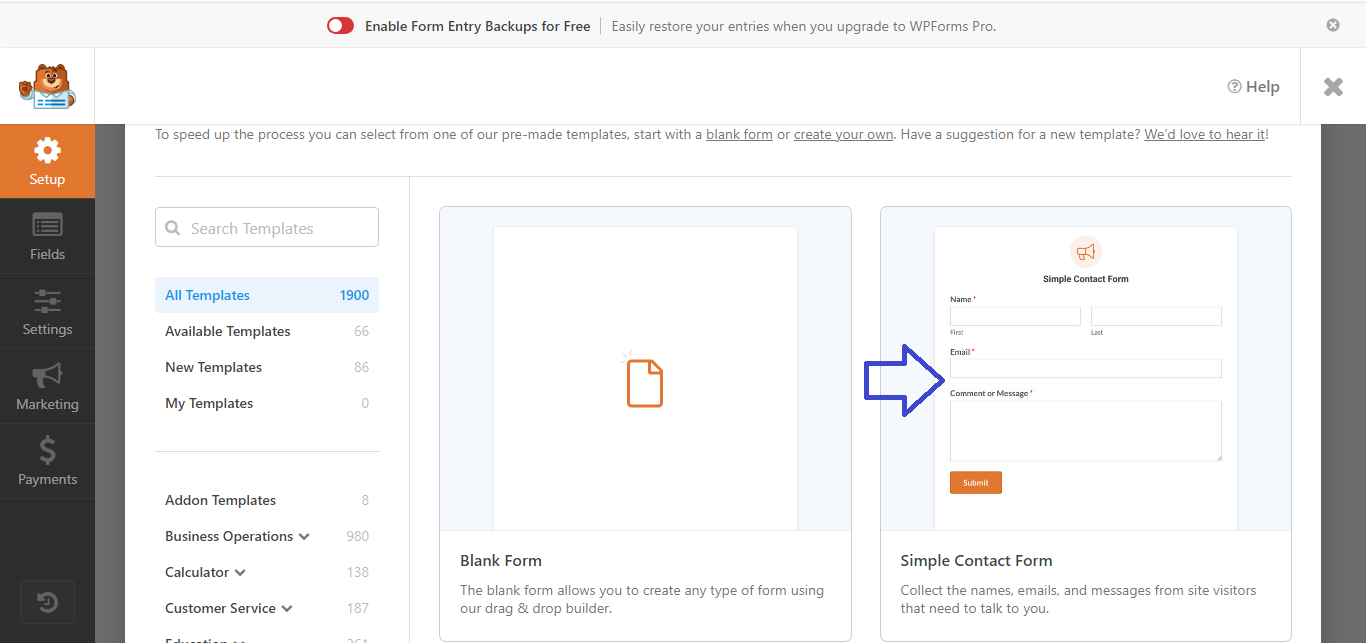Open the Payments dollar panel
This screenshot has height=643, width=1366.
point(47,461)
